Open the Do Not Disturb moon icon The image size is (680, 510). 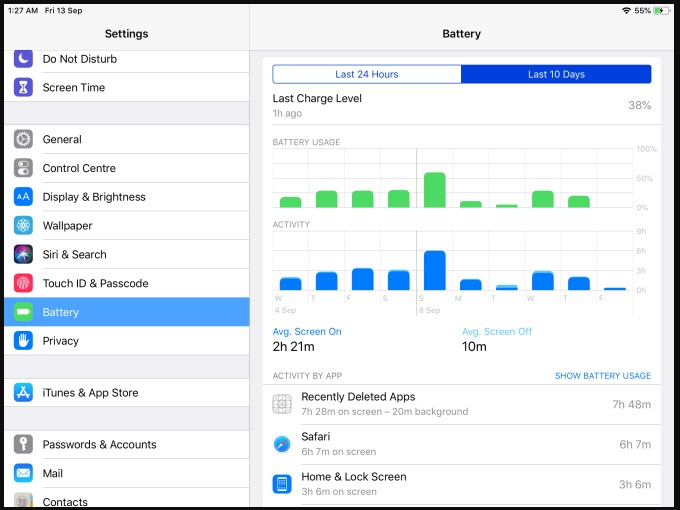point(24,59)
